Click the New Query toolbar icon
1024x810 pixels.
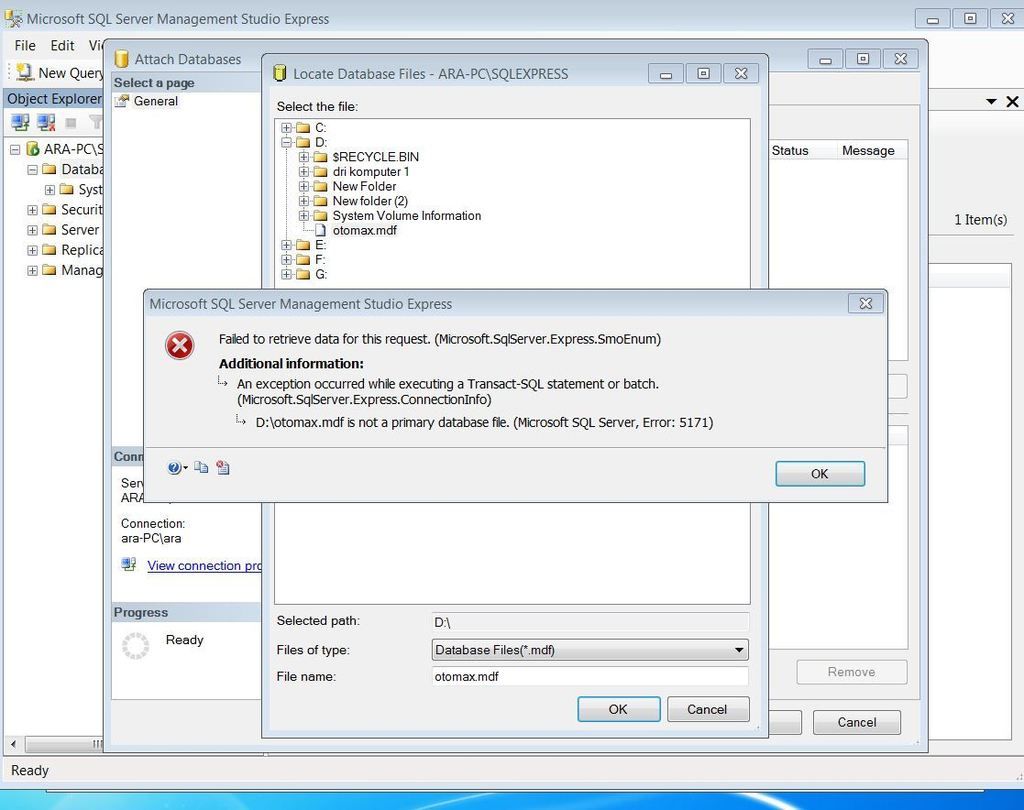(x=24, y=72)
